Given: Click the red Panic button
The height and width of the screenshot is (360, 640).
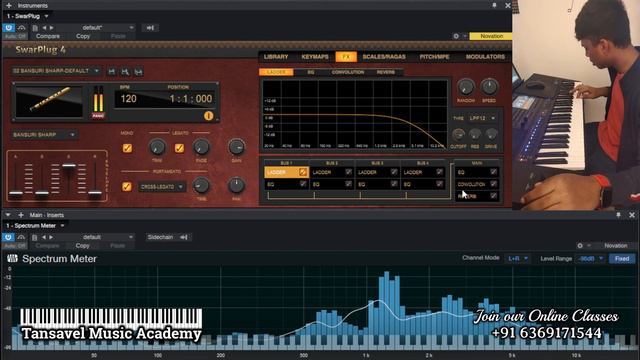Looking at the screenshot, I should pos(98,116).
